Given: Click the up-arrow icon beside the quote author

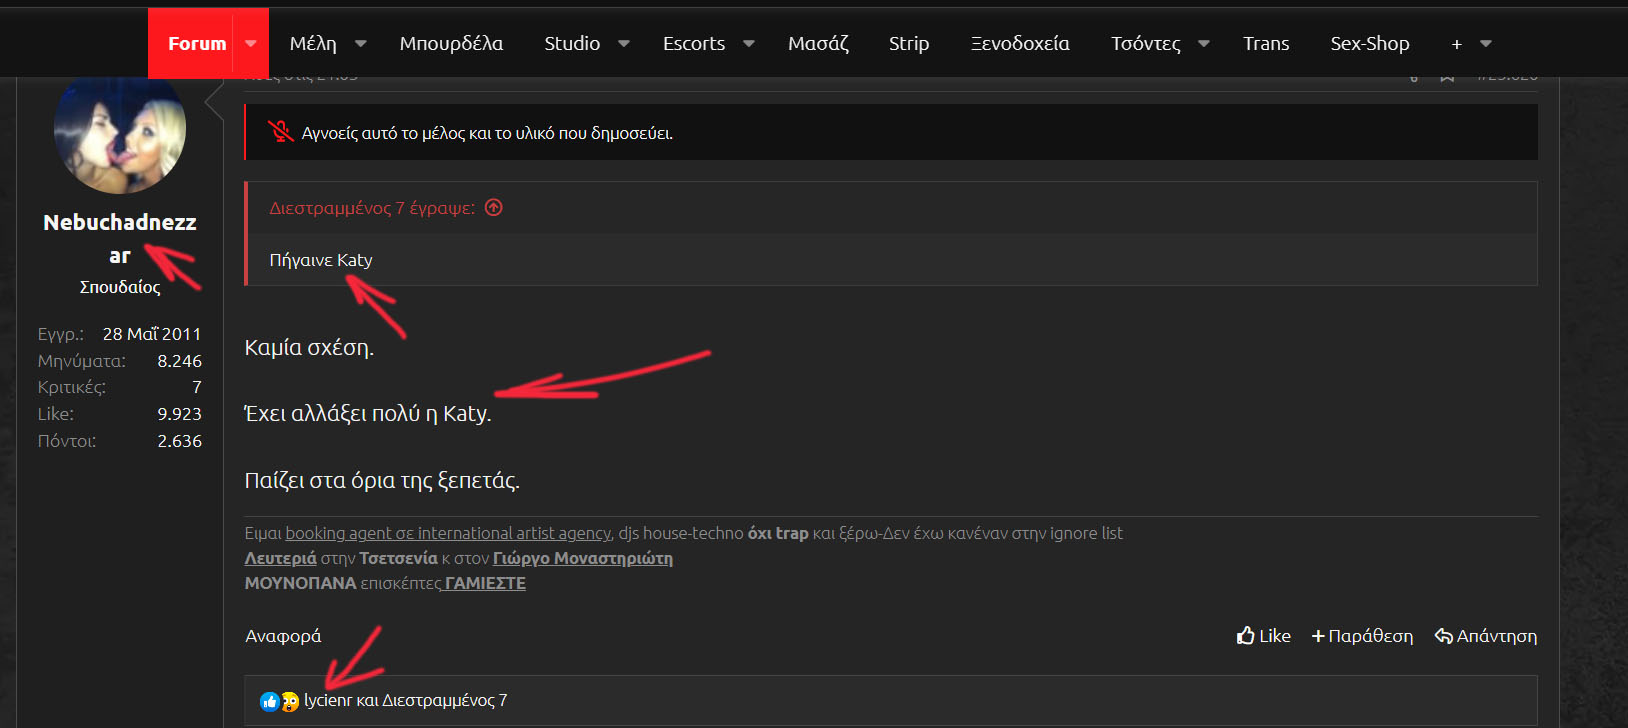Looking at the screenshot, I should point(494,208).
